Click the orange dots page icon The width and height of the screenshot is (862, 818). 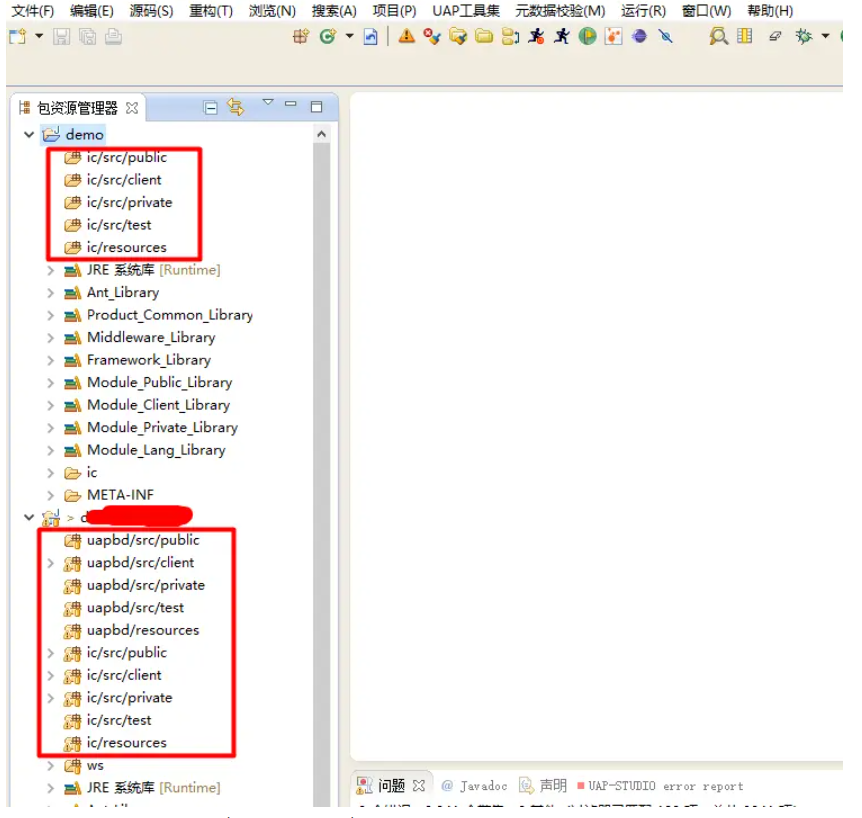(x=614, y=37)
